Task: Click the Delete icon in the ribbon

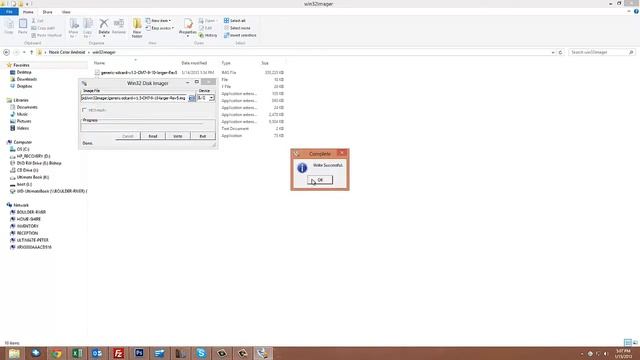Action: [x=104, y=27]
